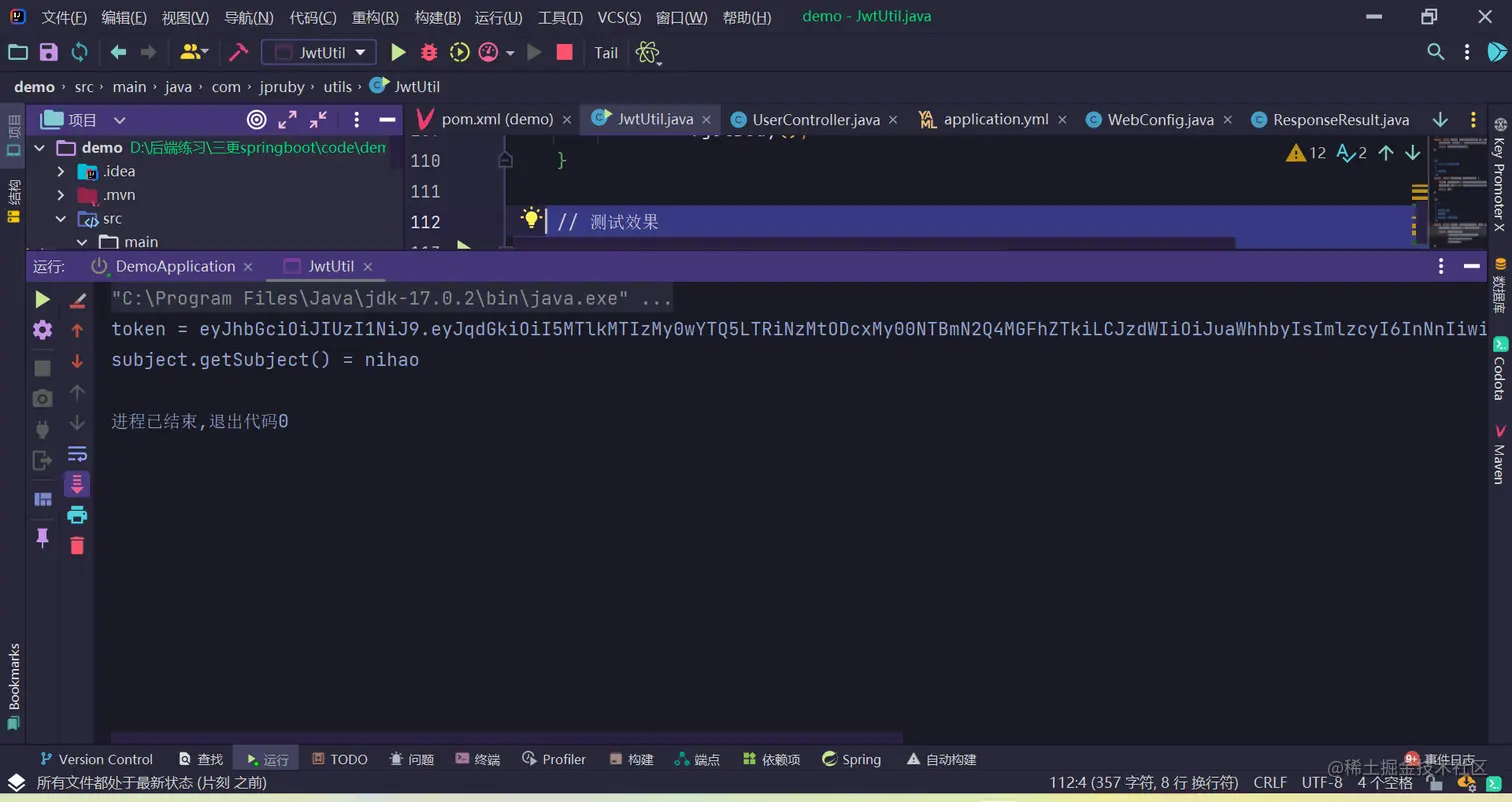1512x802 pixels.
Task: Pin the run tab with pin icon
Action: 42,537
